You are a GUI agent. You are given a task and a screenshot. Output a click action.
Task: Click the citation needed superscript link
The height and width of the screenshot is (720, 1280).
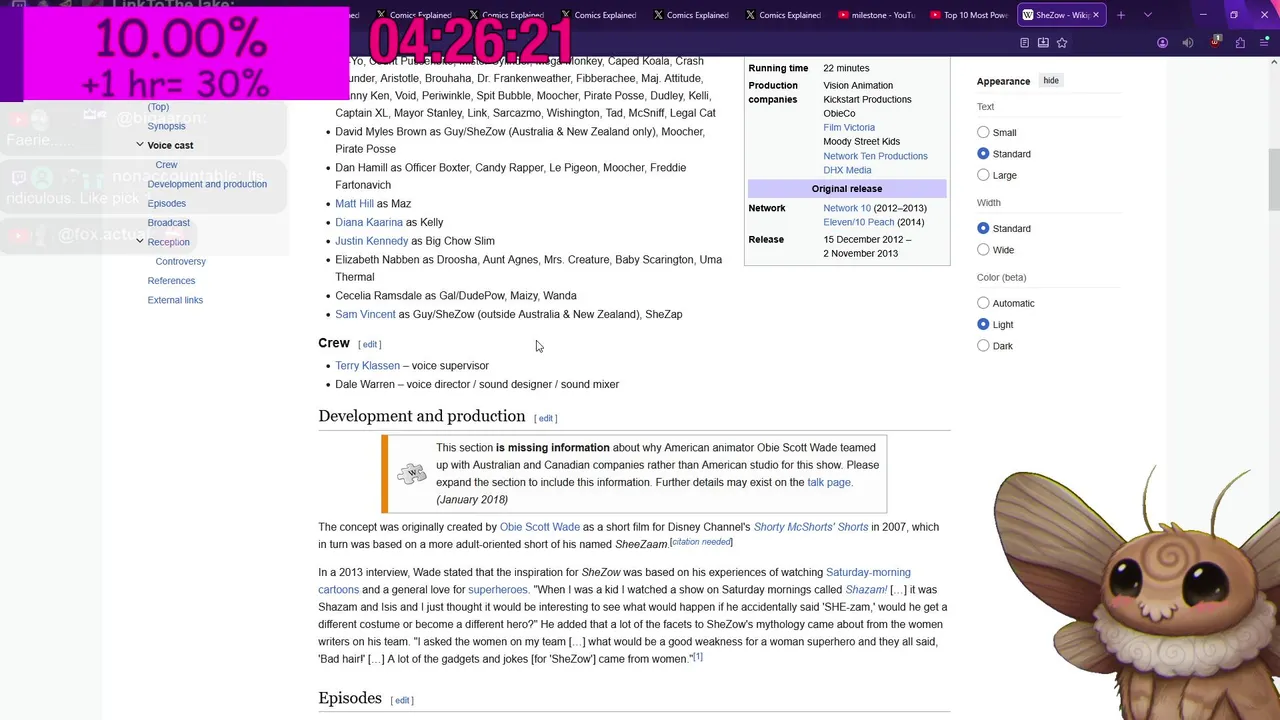(701, 542)
